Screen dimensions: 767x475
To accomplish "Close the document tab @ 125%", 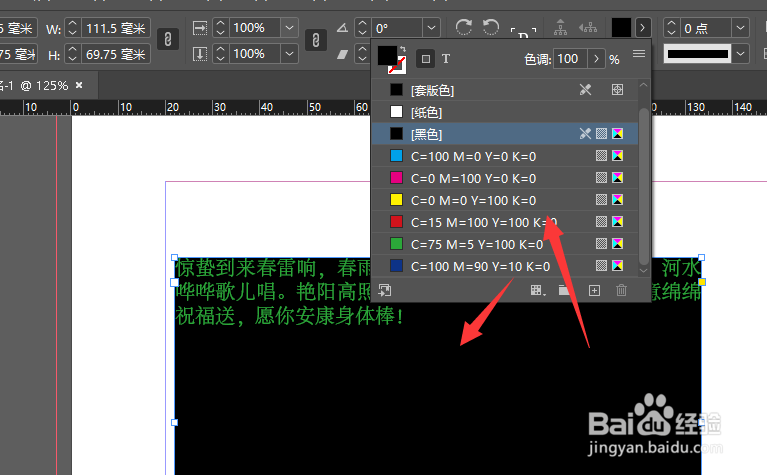I will (79, 86).
